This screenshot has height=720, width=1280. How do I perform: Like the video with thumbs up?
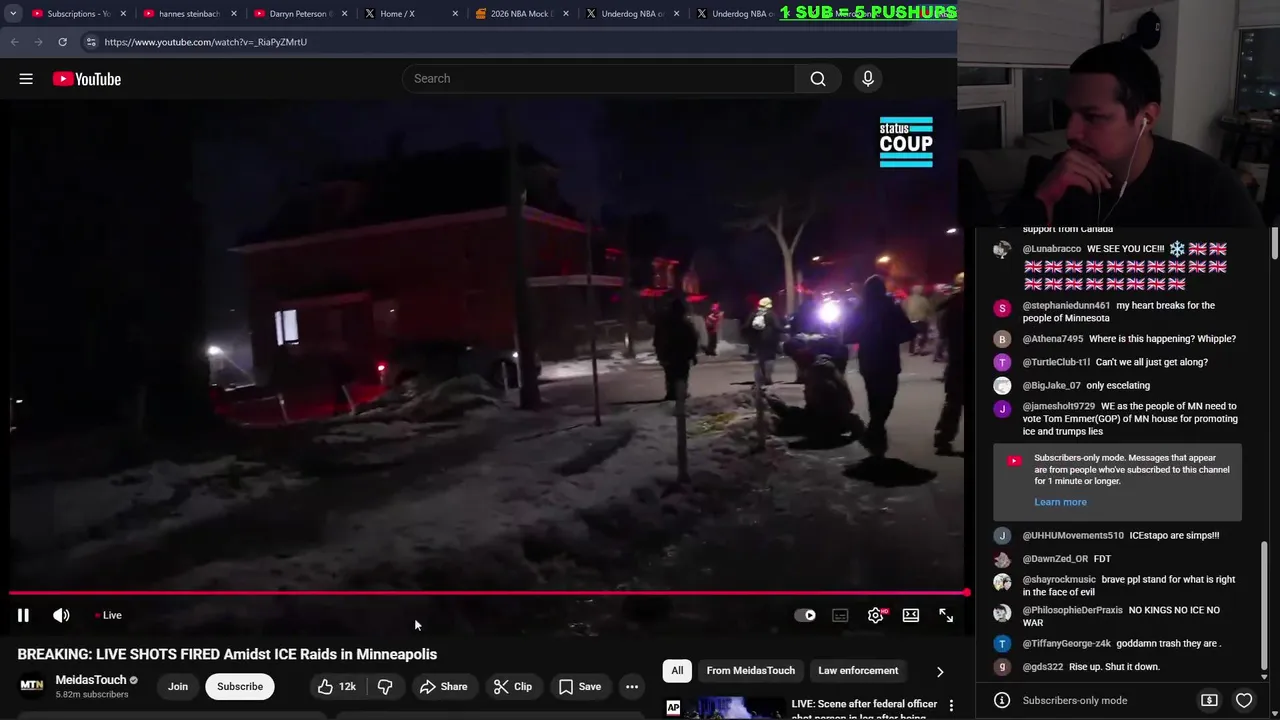tap(336, 687)
